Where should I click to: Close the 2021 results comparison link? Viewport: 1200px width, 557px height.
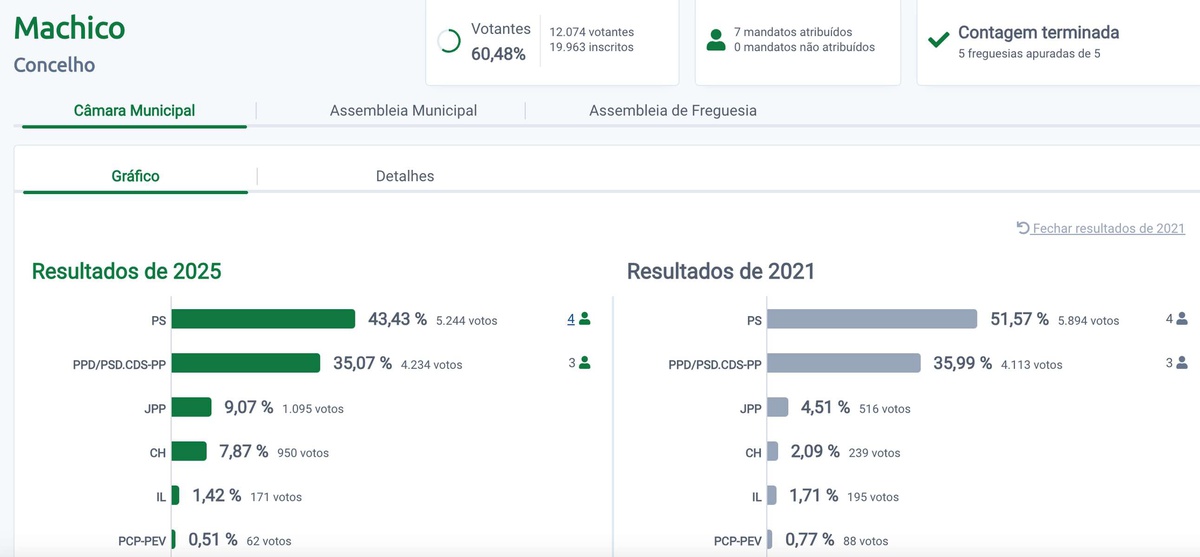coord(1108,229)
